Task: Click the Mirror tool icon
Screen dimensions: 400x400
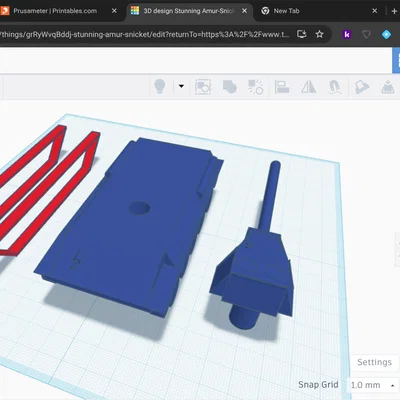Action: click(308, 87)
